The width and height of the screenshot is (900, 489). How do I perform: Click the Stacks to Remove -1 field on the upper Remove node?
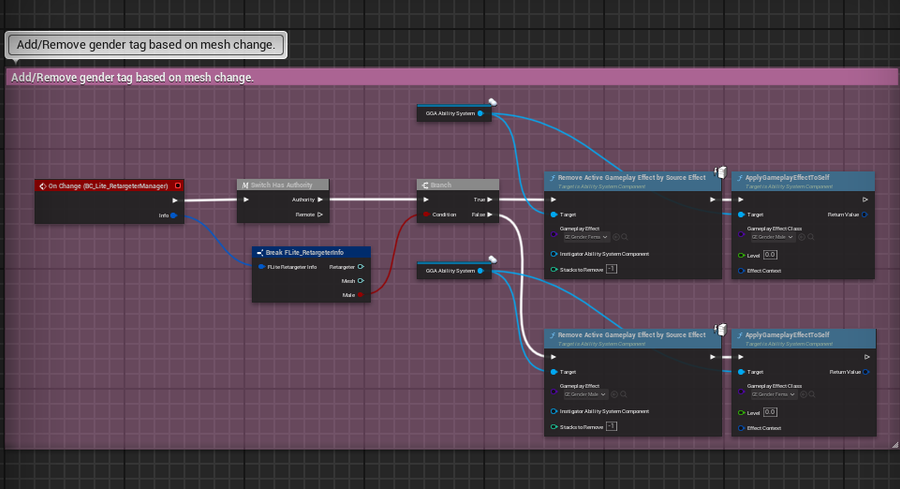coord(611,269)
